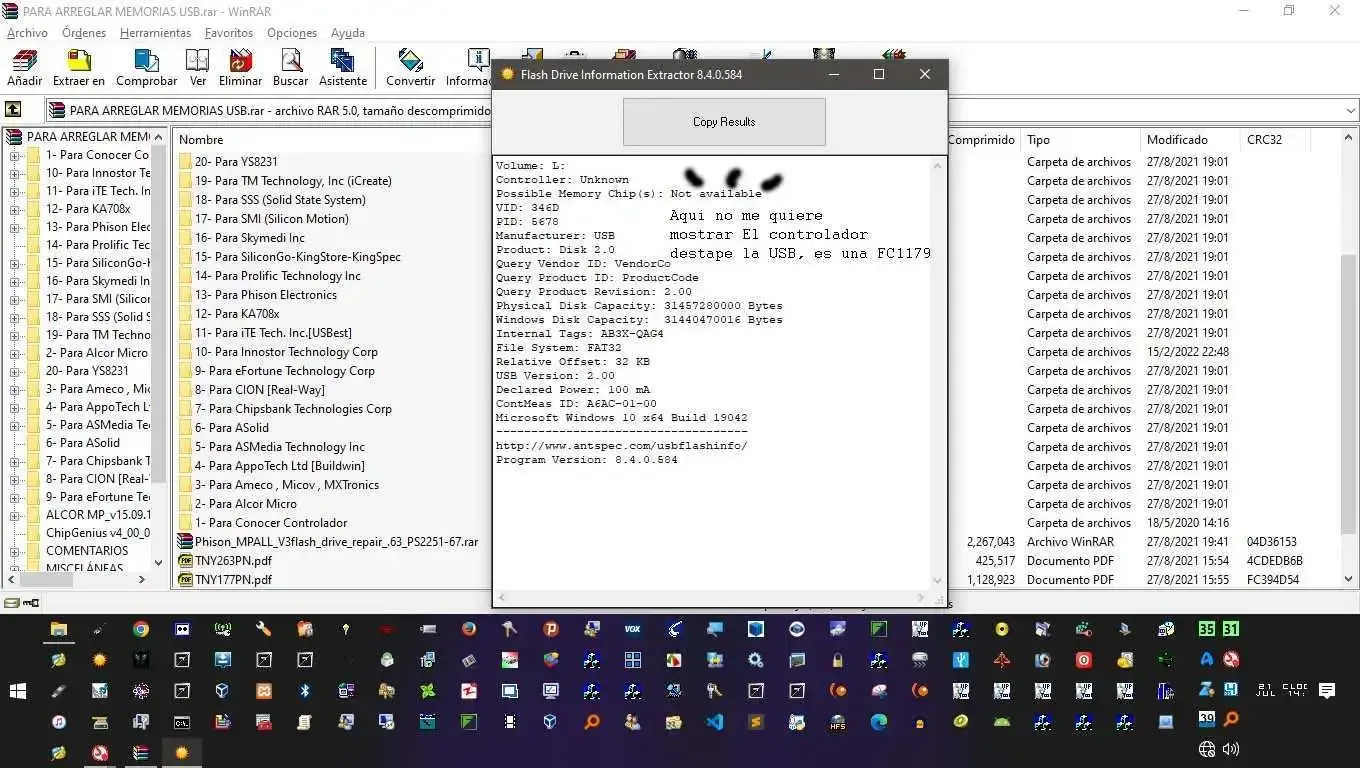Open the Windows Start menu
The width and height of the screenshot is (1360, 768).
pos(18,691)
